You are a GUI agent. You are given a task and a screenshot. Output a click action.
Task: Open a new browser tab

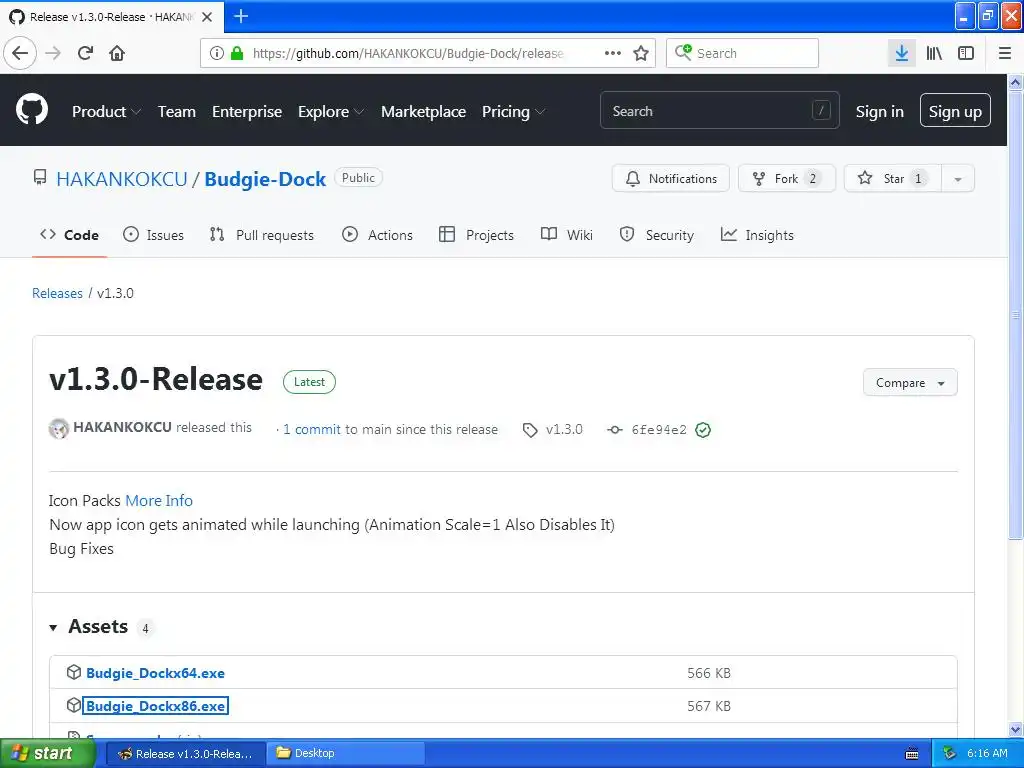coord(241,16)
